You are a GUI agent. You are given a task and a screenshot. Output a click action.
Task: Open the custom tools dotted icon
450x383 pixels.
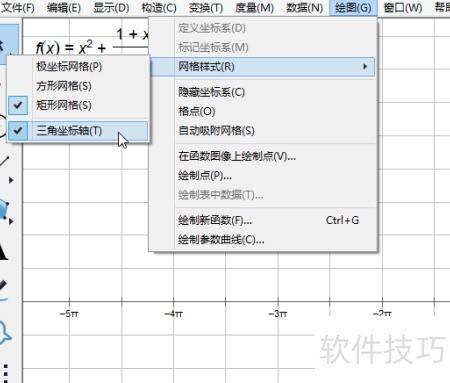tap(5, 373)
